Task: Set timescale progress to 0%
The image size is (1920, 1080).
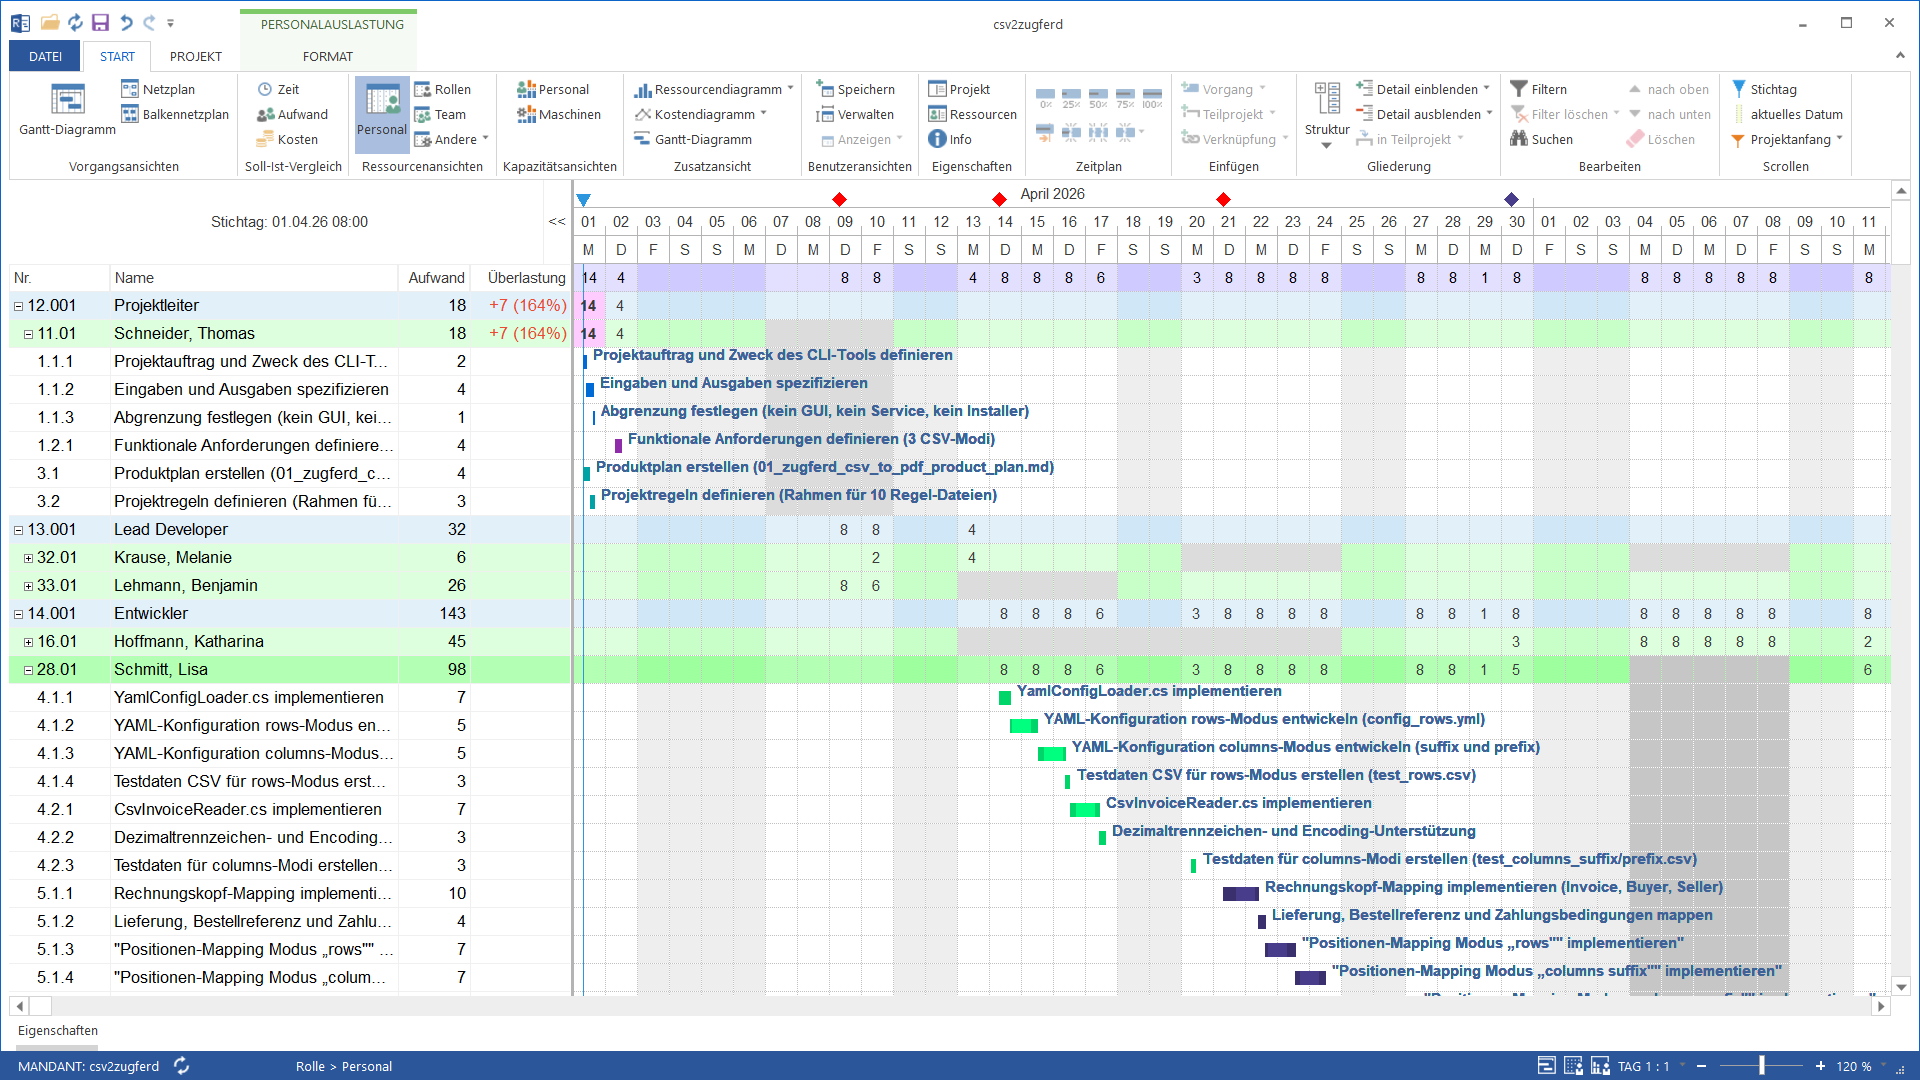Action: 1045,98
